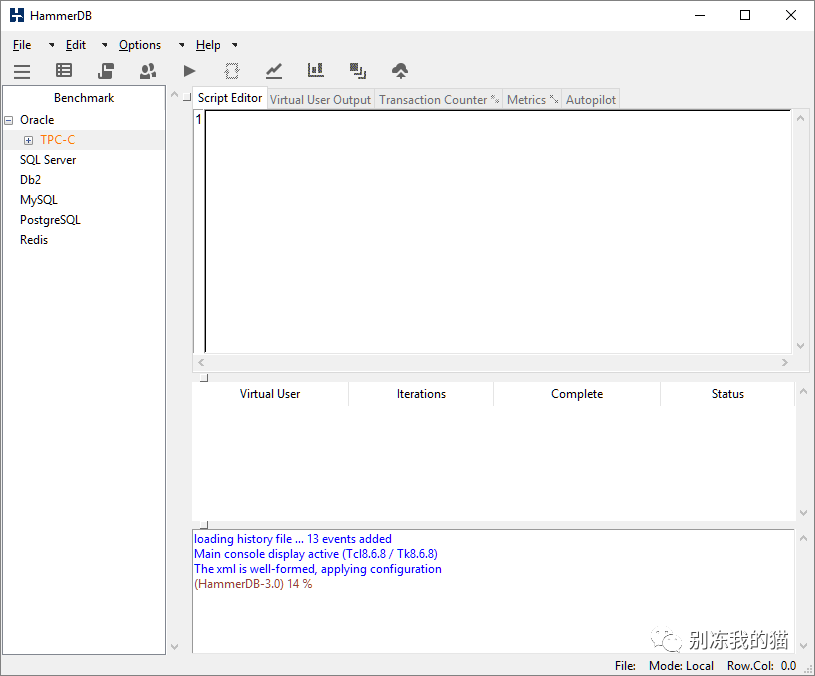815x676 pixels.
Task: Select PostgreSQL in the Benchmark list
Action: 50,220
